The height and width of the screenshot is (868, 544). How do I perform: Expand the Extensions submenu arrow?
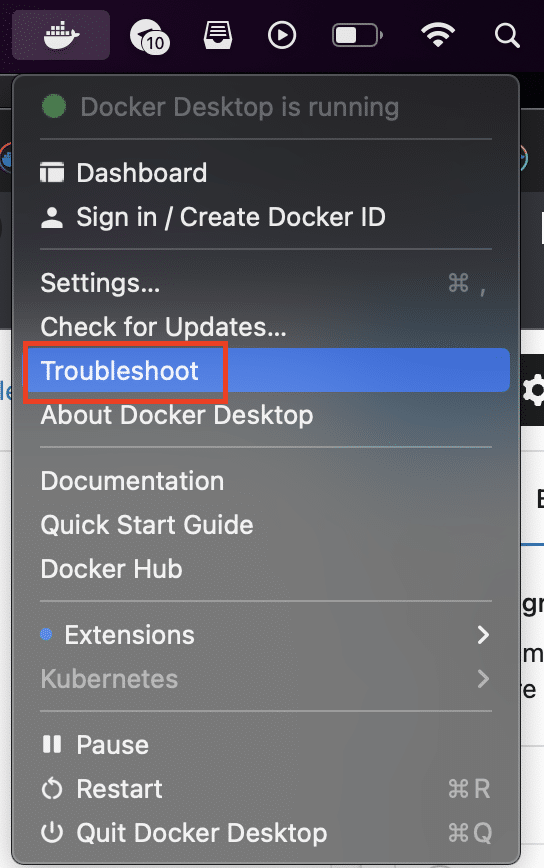483,635
